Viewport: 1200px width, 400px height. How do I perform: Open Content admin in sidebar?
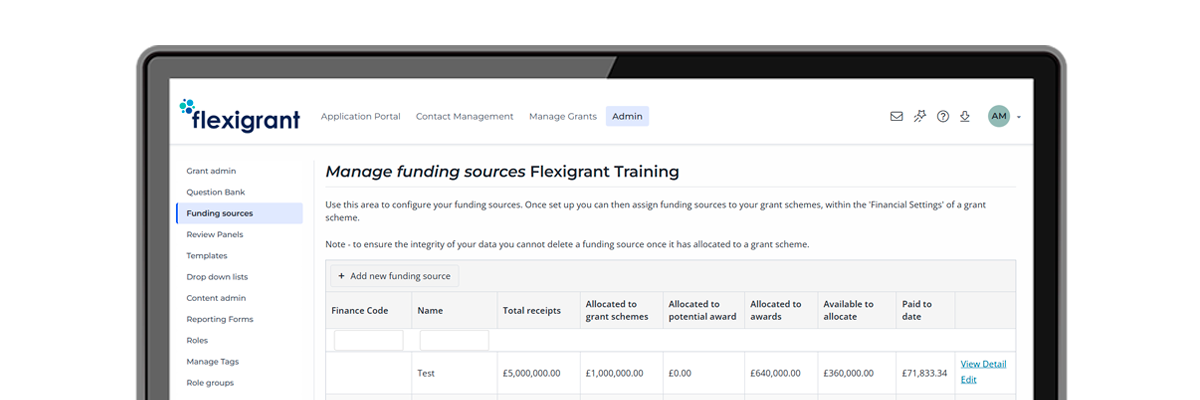coord(216,298)
